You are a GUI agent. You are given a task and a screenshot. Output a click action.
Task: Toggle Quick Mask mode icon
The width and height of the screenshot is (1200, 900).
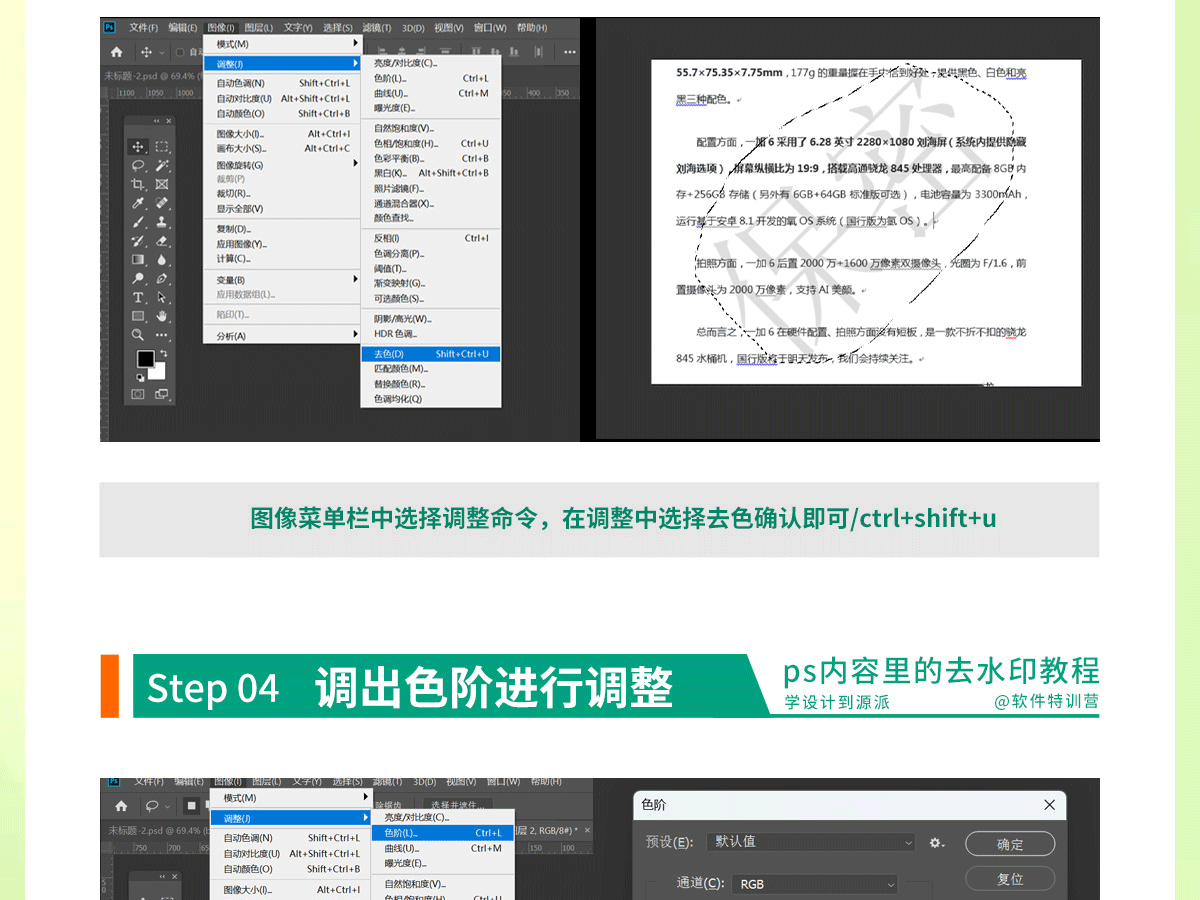tap(139, 394)
